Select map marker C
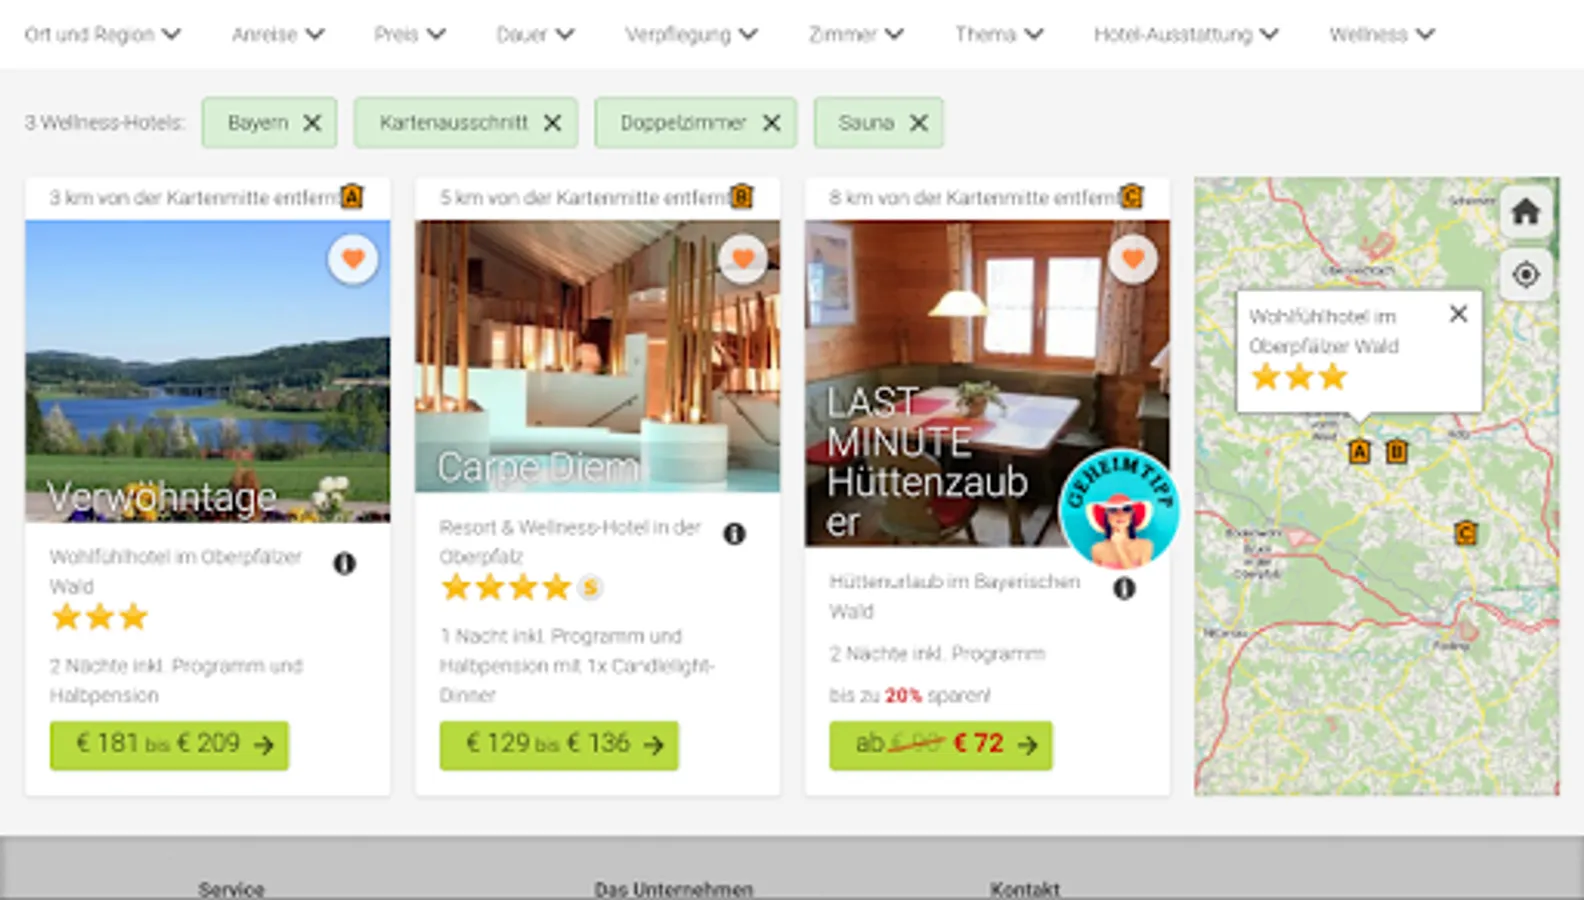This screenshot has width=1584, height=900. (x=1466, y=533)
